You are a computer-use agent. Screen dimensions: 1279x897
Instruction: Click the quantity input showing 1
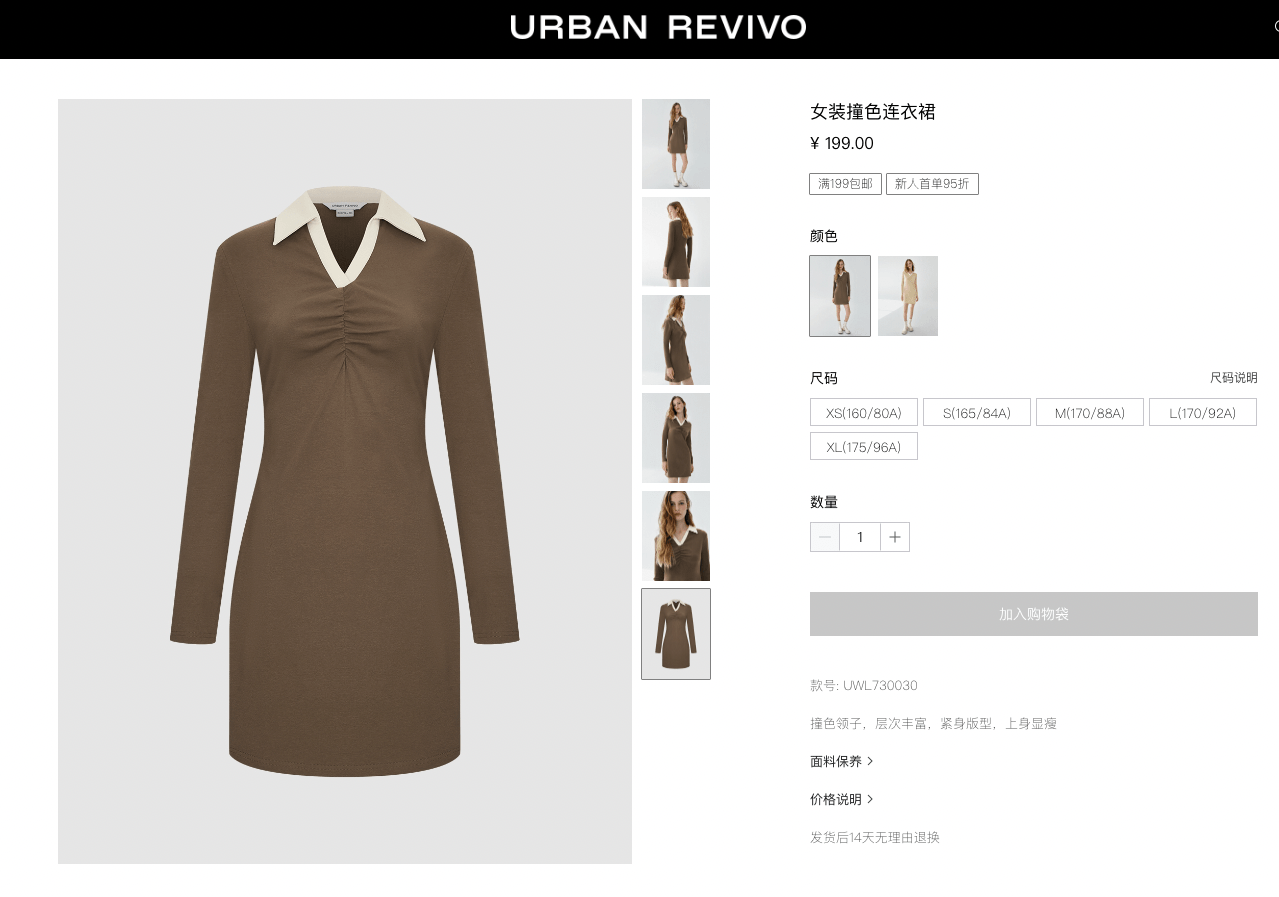[860, 537]
